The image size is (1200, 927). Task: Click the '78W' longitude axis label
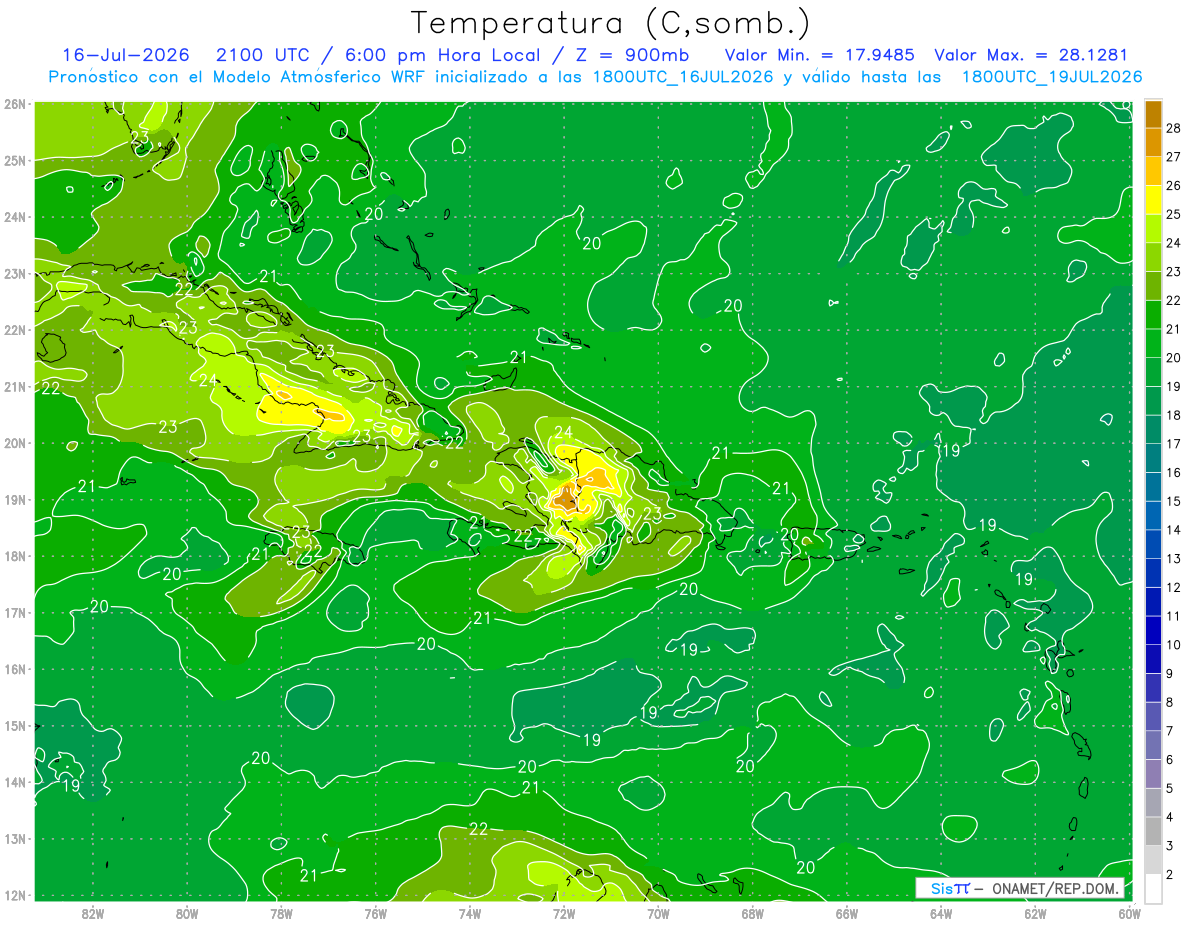pyautogui.click(x=281, y=913)
